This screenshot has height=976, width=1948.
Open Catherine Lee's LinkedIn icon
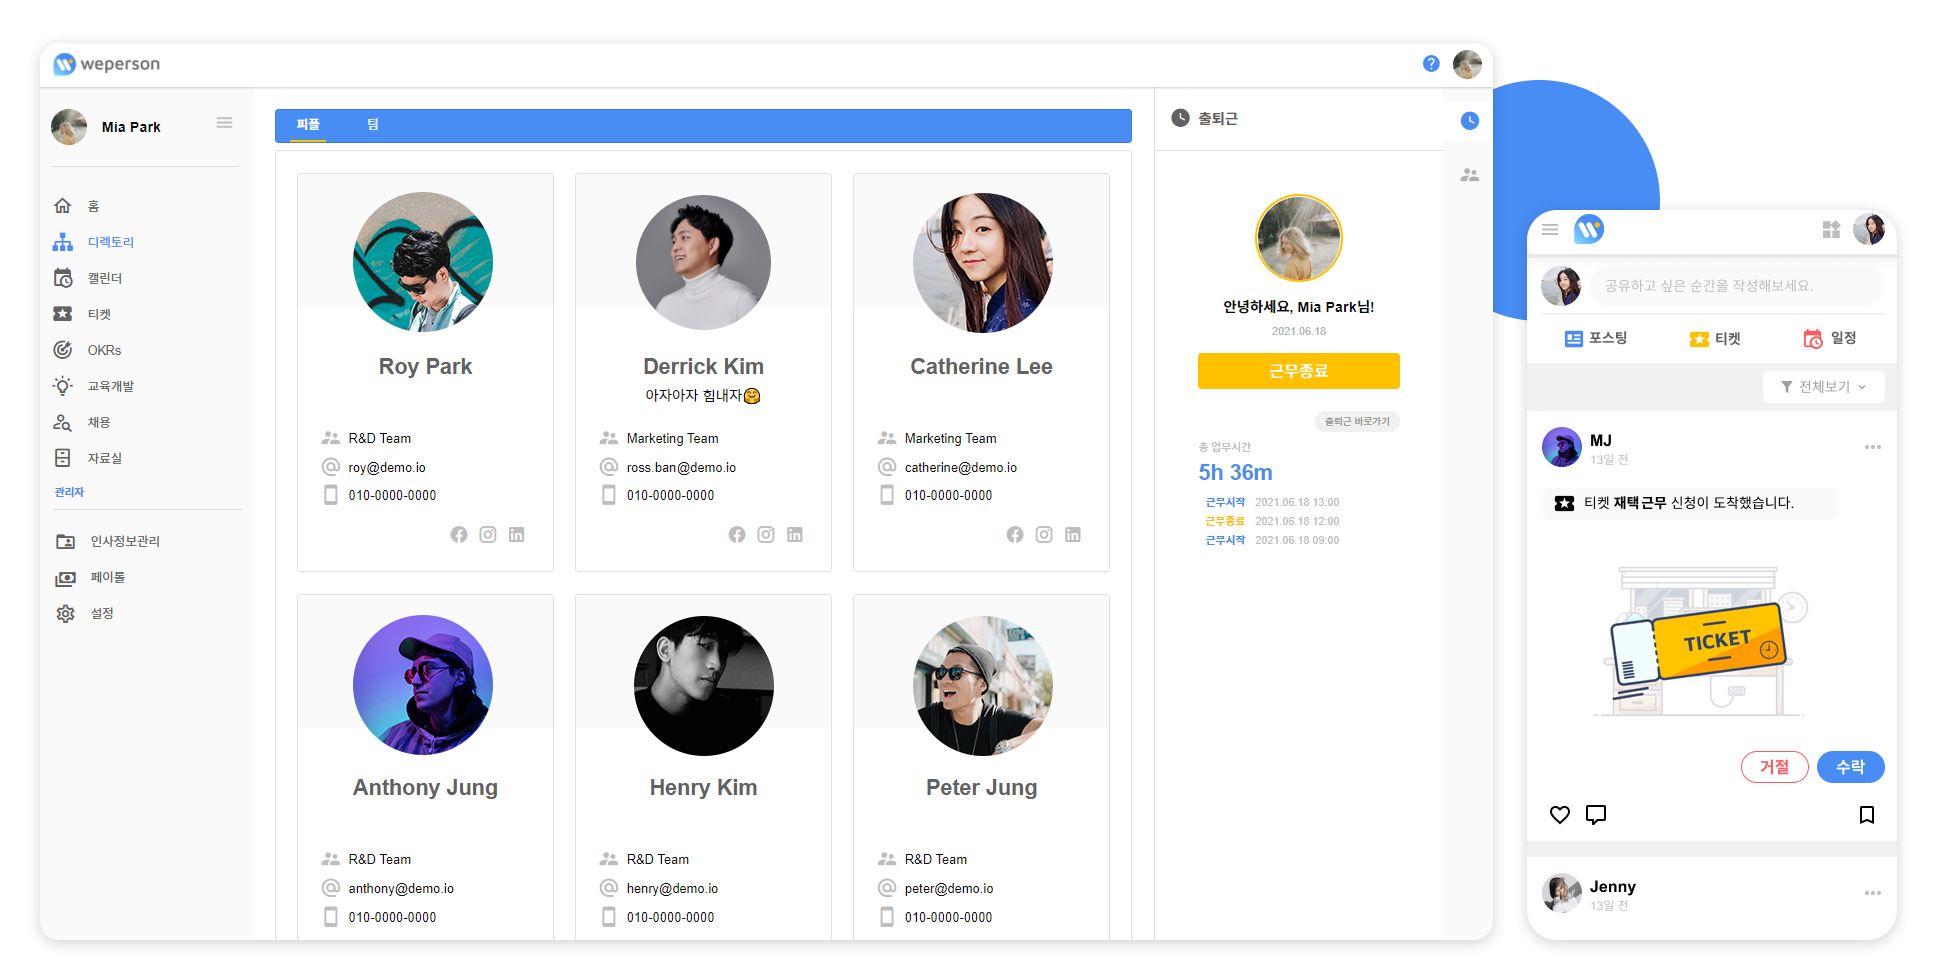pos(1073,535)
